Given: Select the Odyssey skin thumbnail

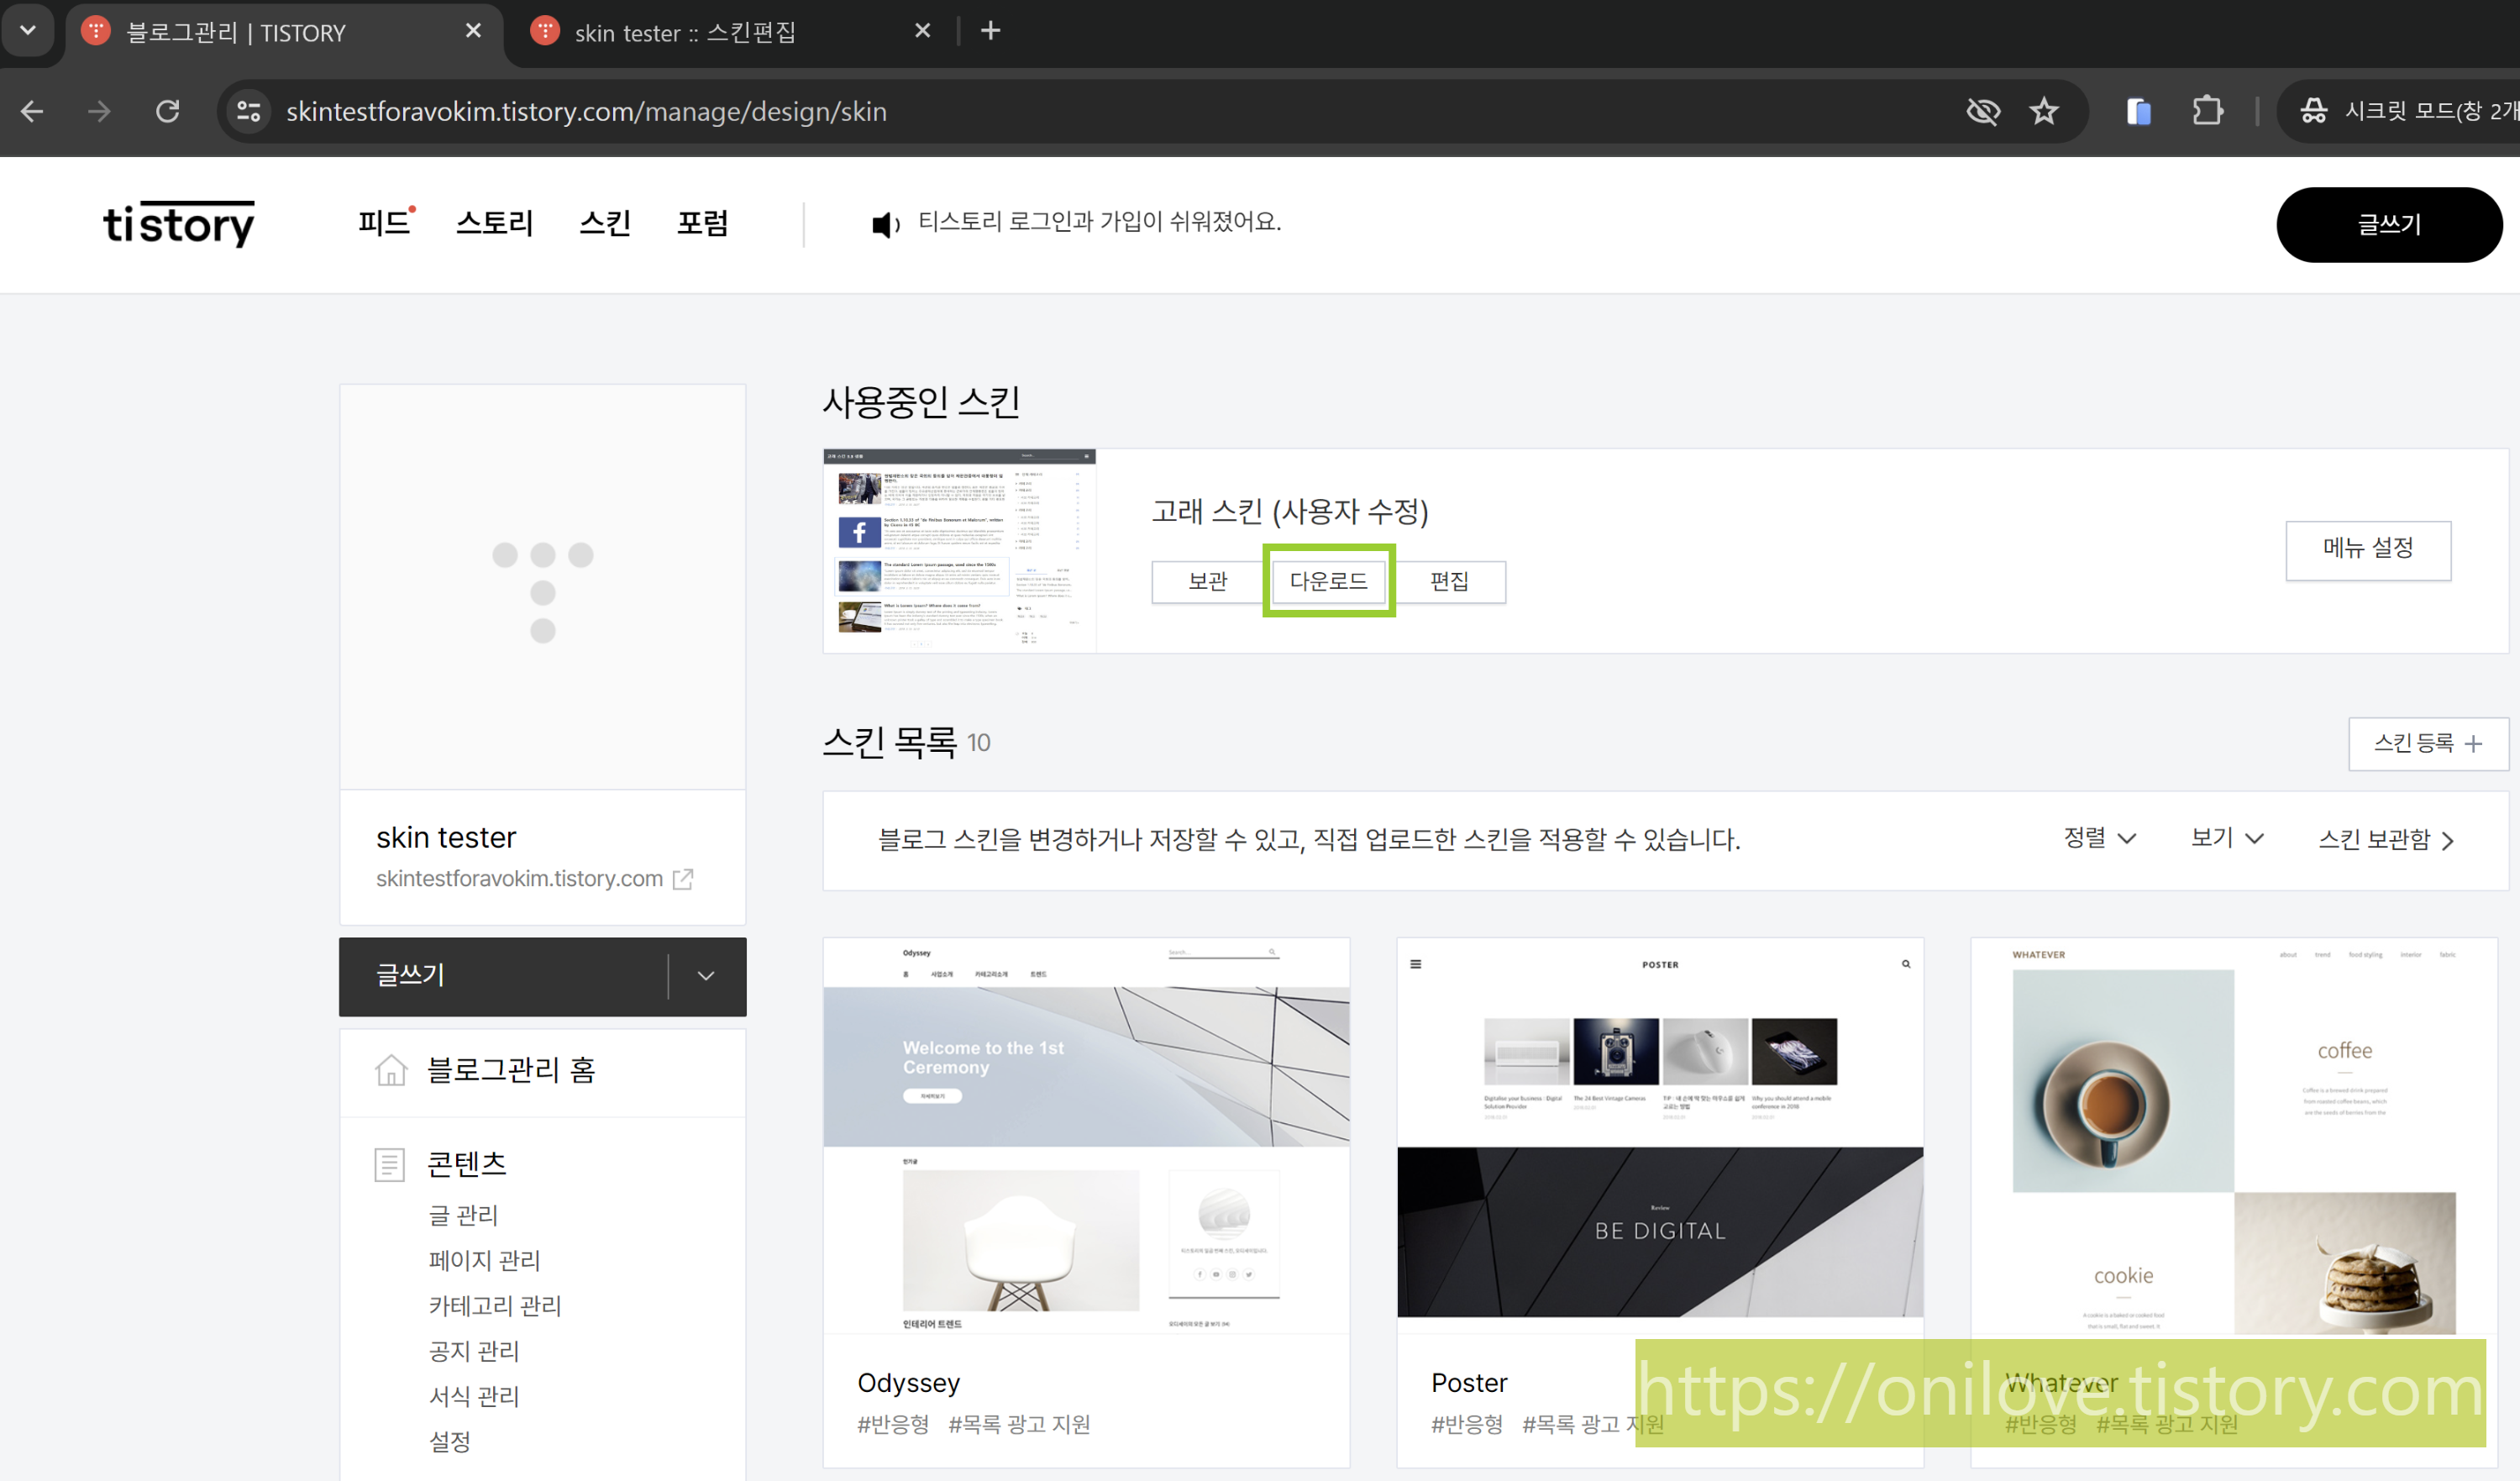Looking at the screenshot, I should pyautogui.click(x=1086, y=1135).
